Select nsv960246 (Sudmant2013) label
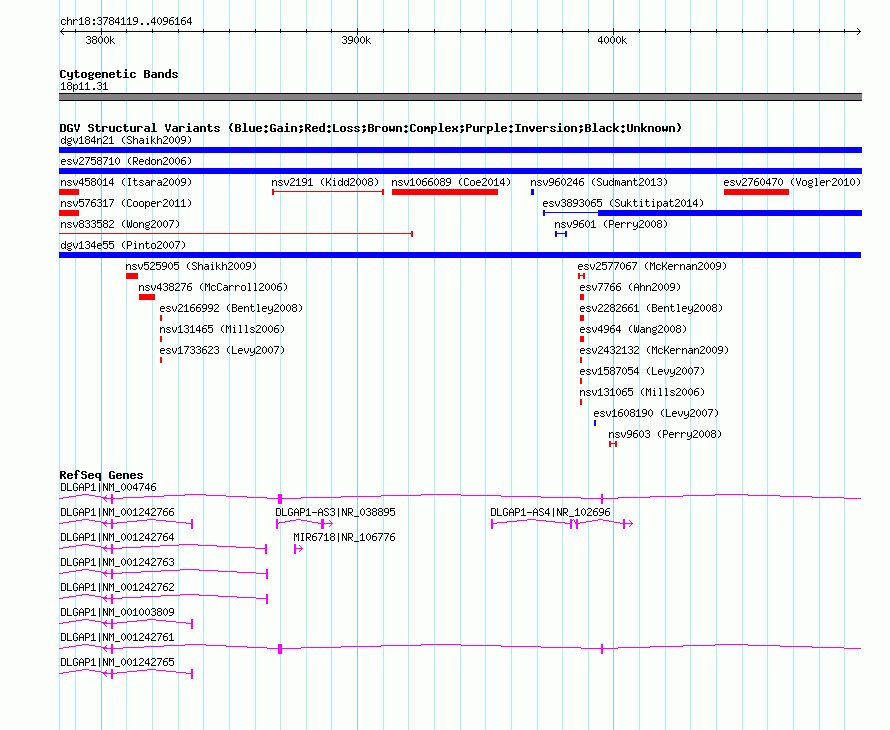This screenshot has width=890, height=730. click(599, 182)
